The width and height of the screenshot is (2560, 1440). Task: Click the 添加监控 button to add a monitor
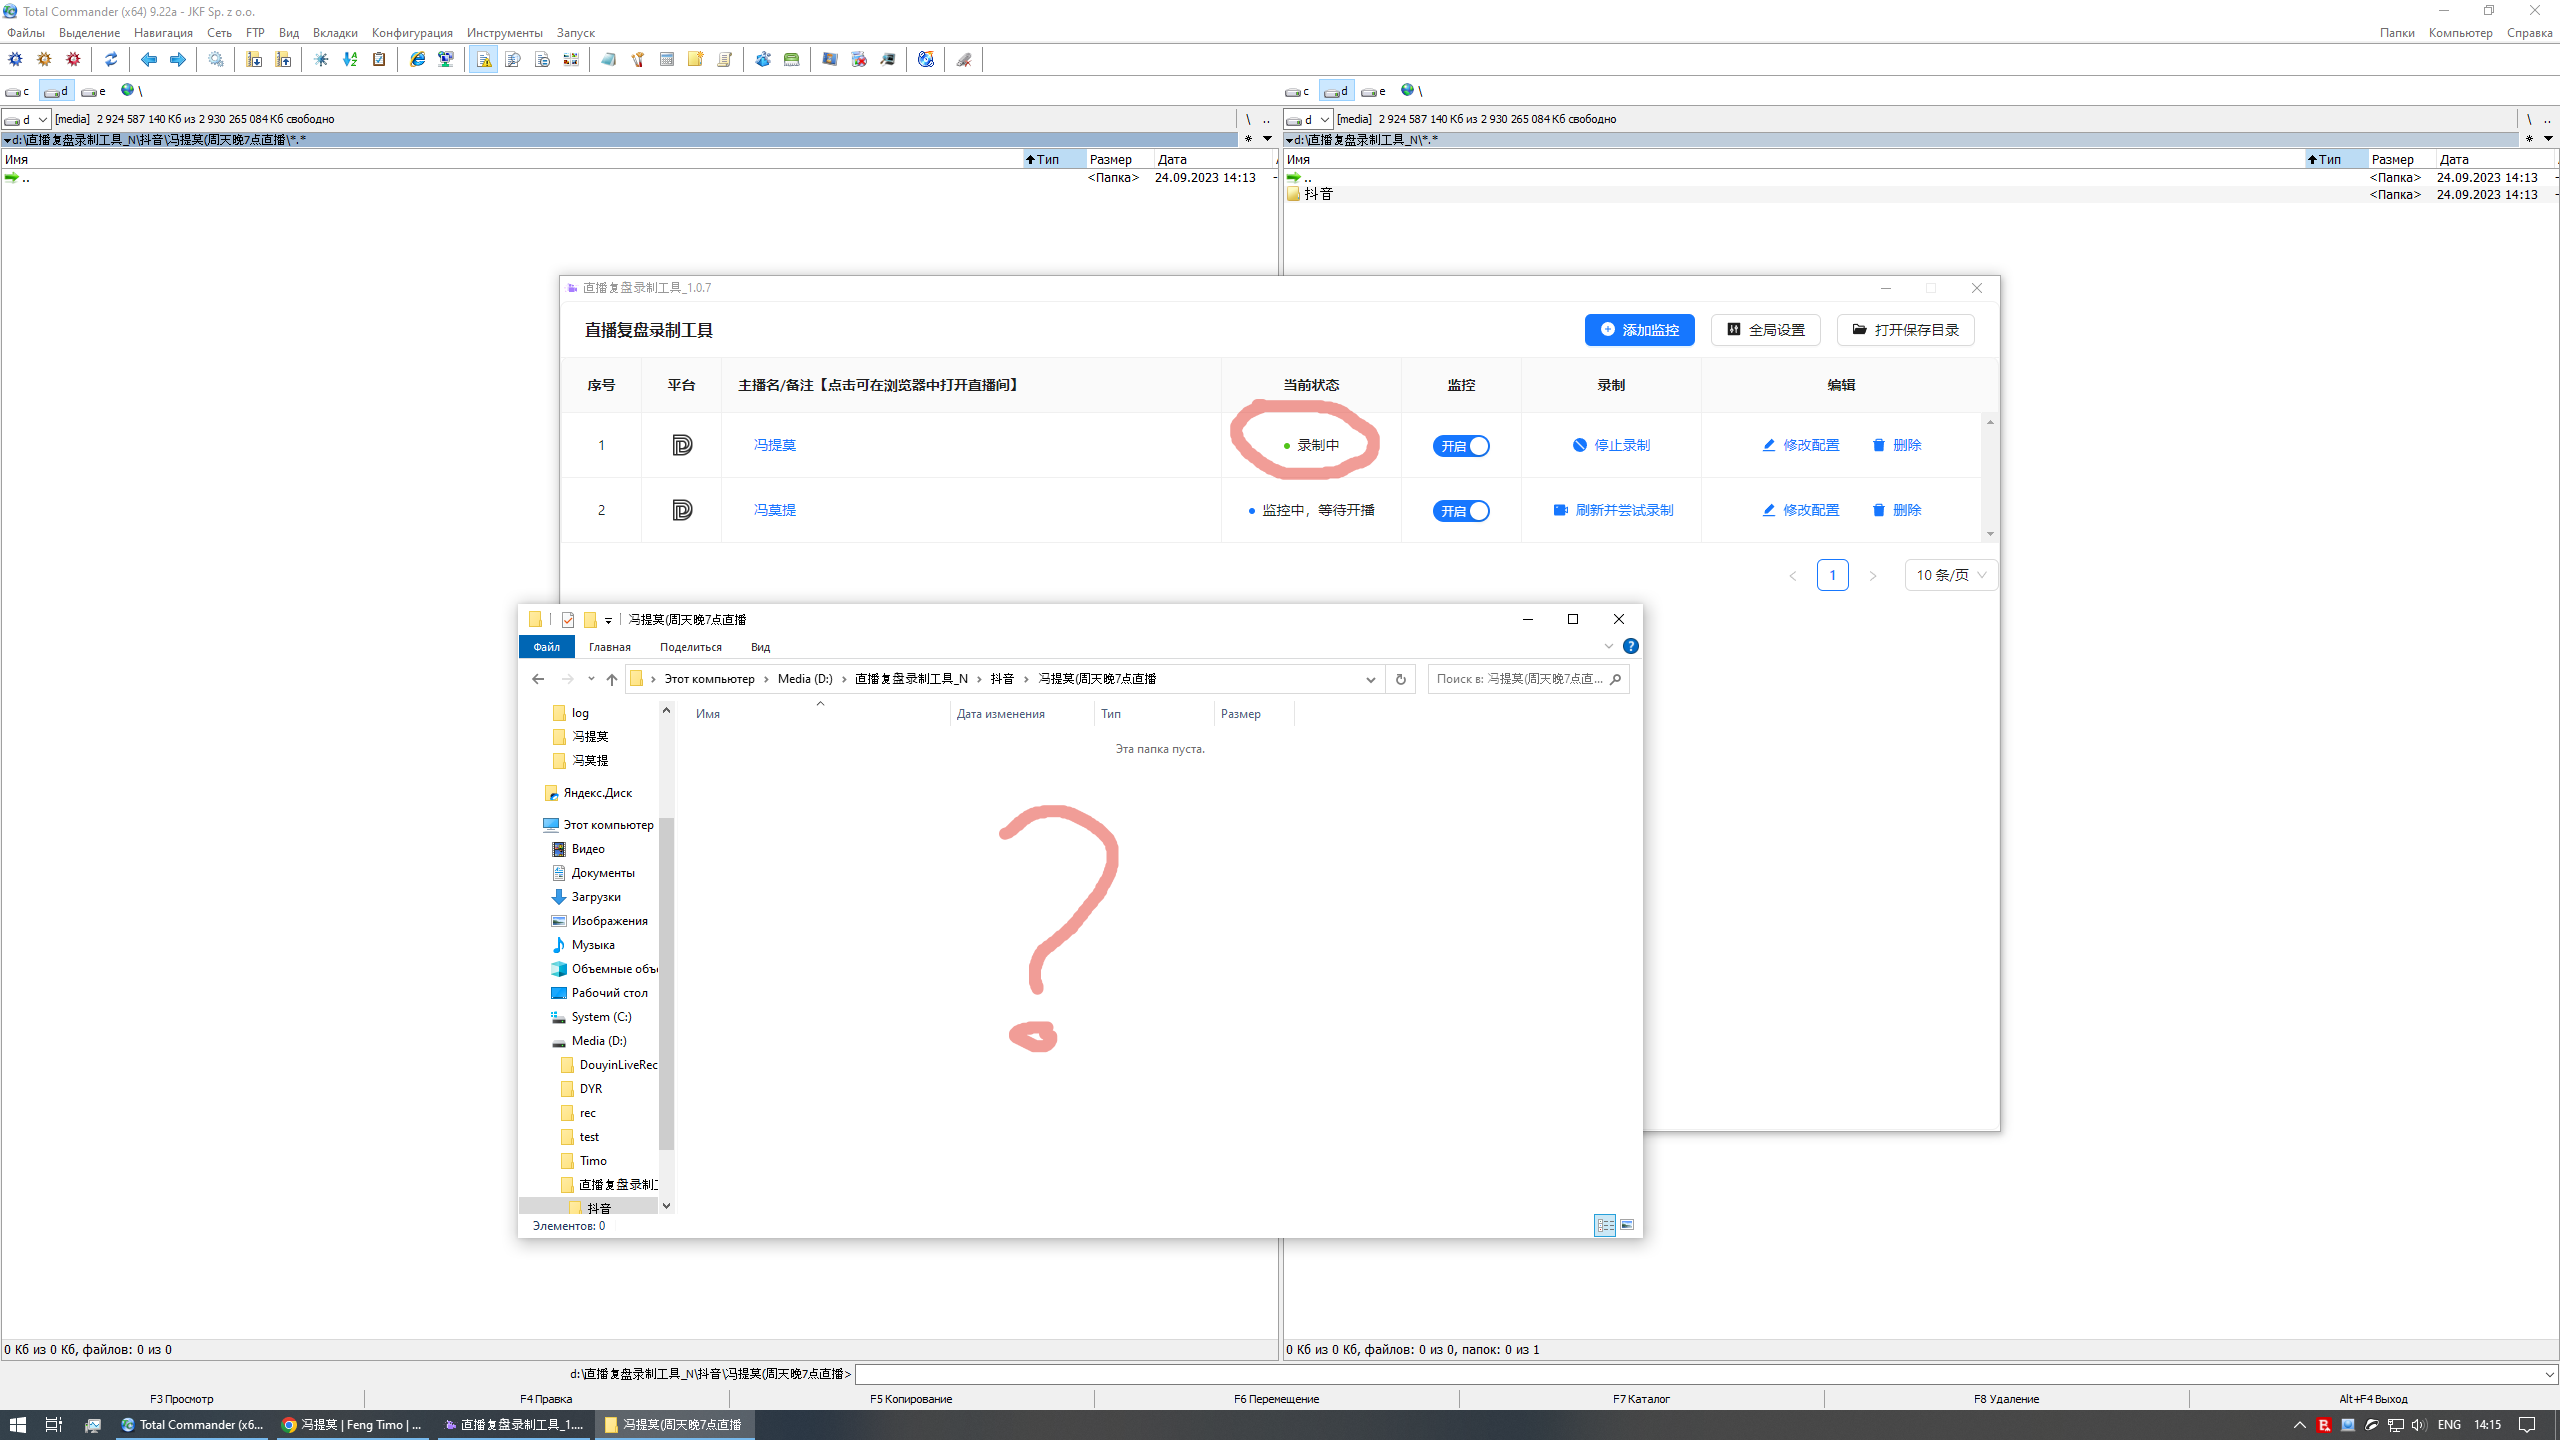(1639, 330)
